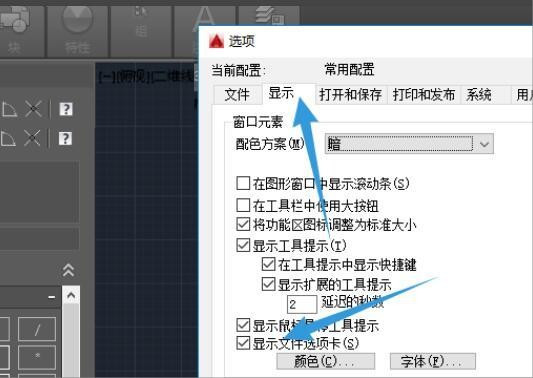Click the multiply "*" calculator key

coord(37,357)
